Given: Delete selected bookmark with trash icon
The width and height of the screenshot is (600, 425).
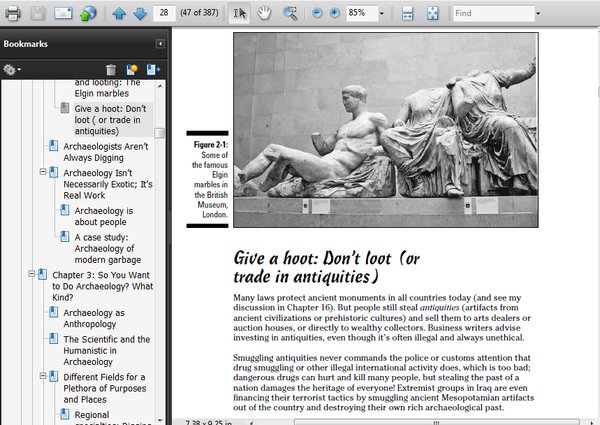Looking at the screenshot, I should tap(111, 69).
